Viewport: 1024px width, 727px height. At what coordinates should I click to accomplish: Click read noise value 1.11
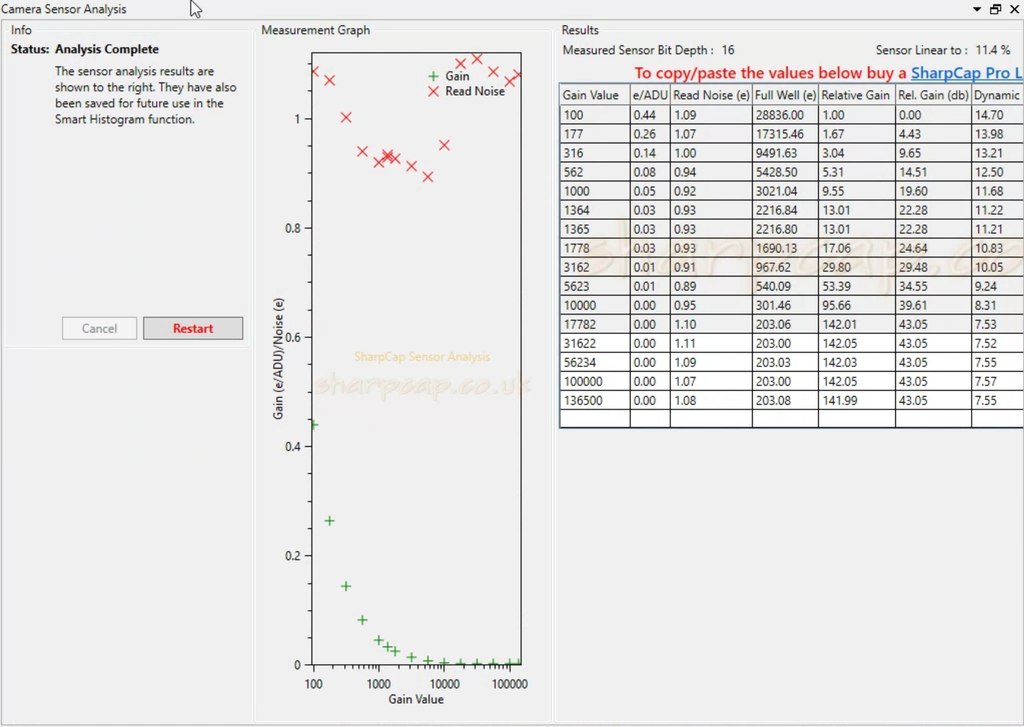(x=711, y=343)
